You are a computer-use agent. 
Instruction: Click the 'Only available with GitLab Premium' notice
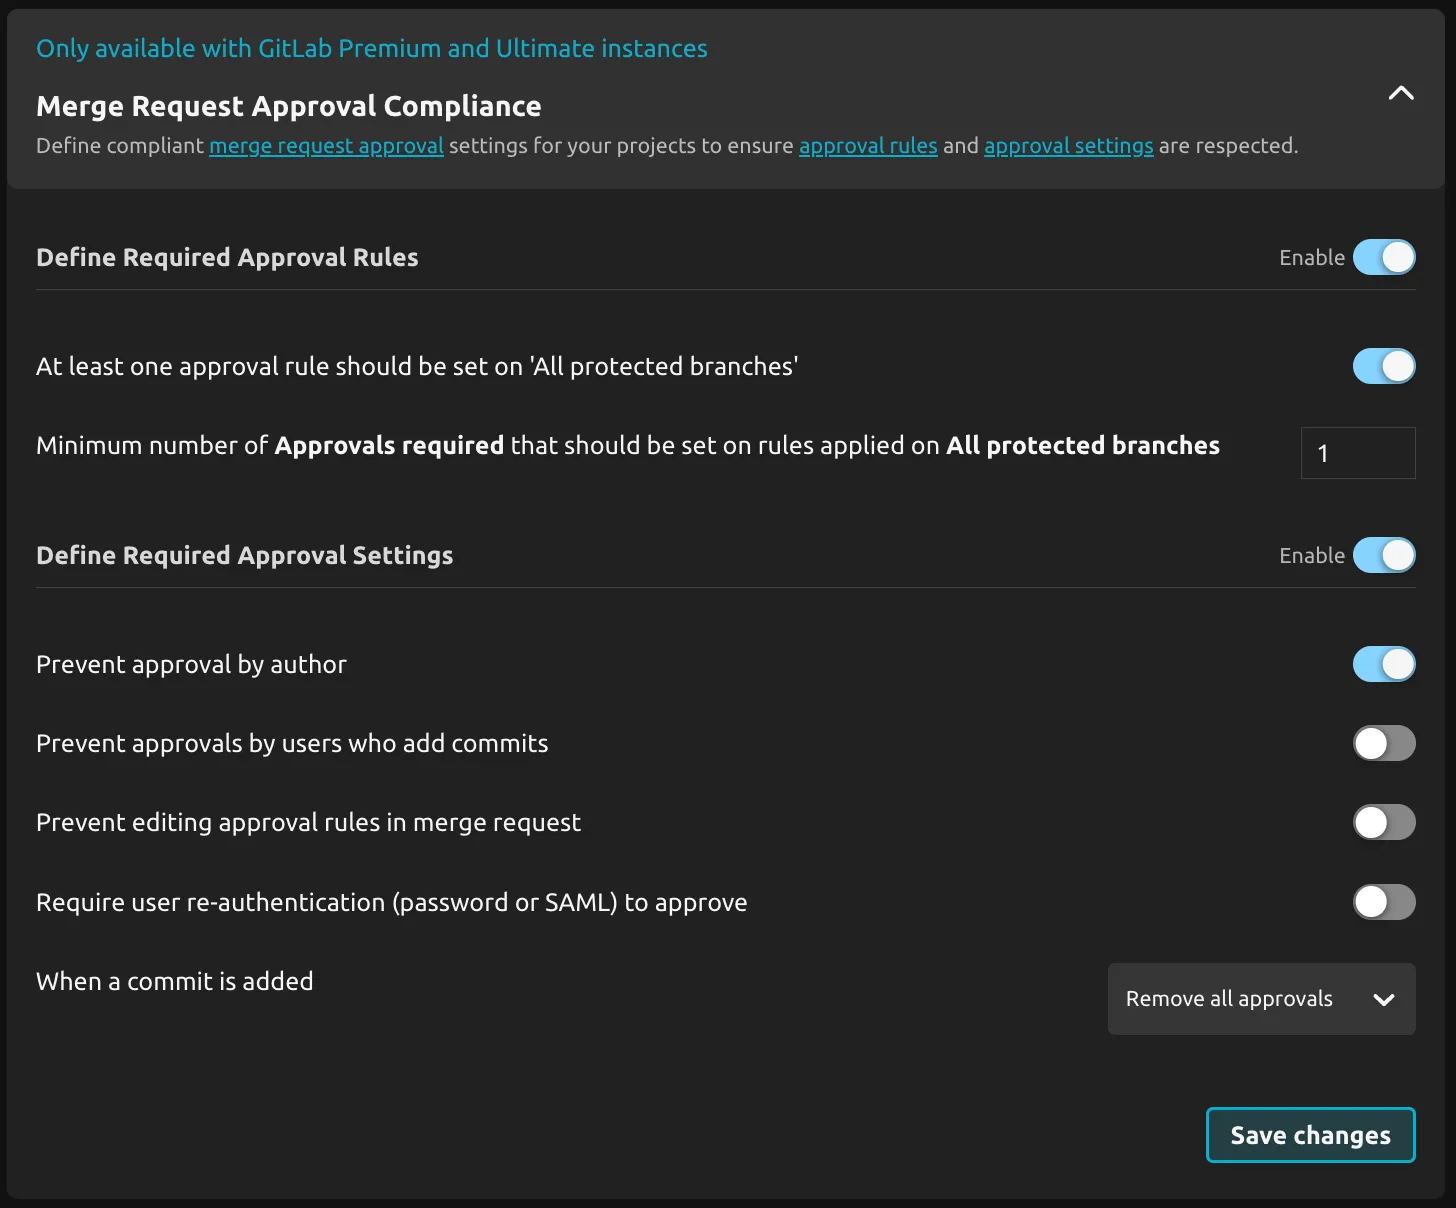click(371, 48)
